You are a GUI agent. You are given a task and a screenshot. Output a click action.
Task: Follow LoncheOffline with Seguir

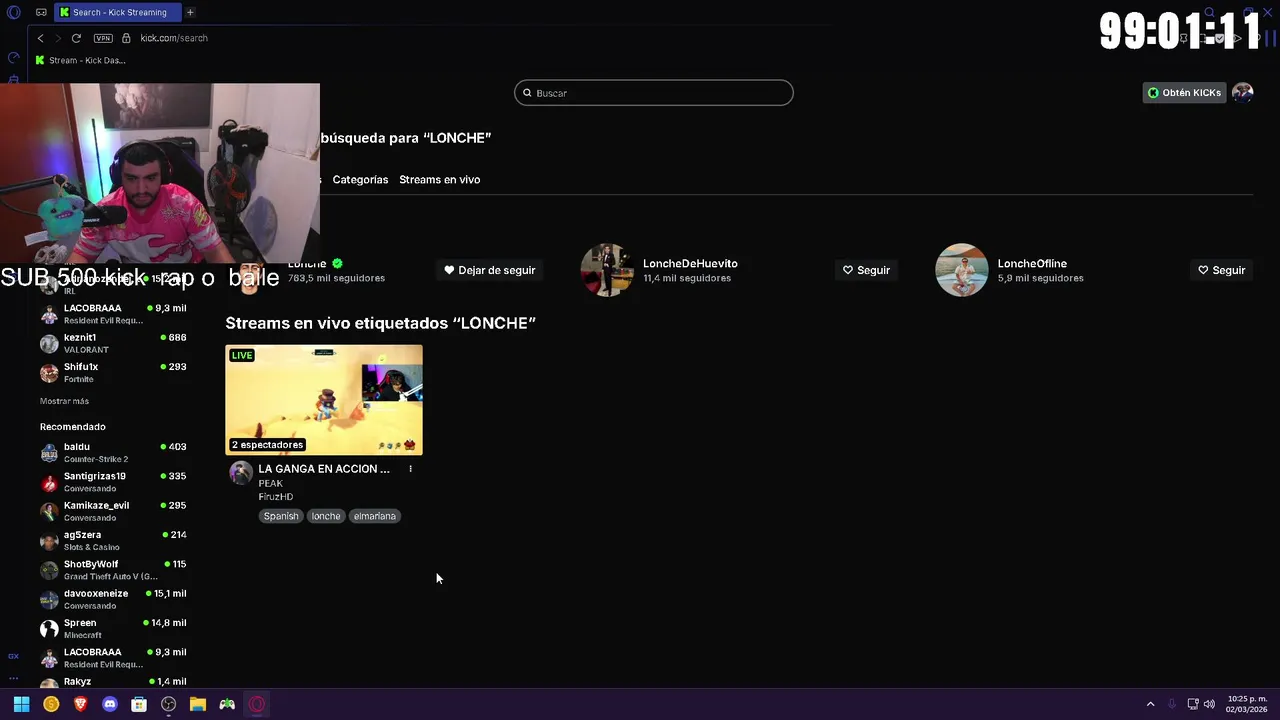tap(1221, 270)
